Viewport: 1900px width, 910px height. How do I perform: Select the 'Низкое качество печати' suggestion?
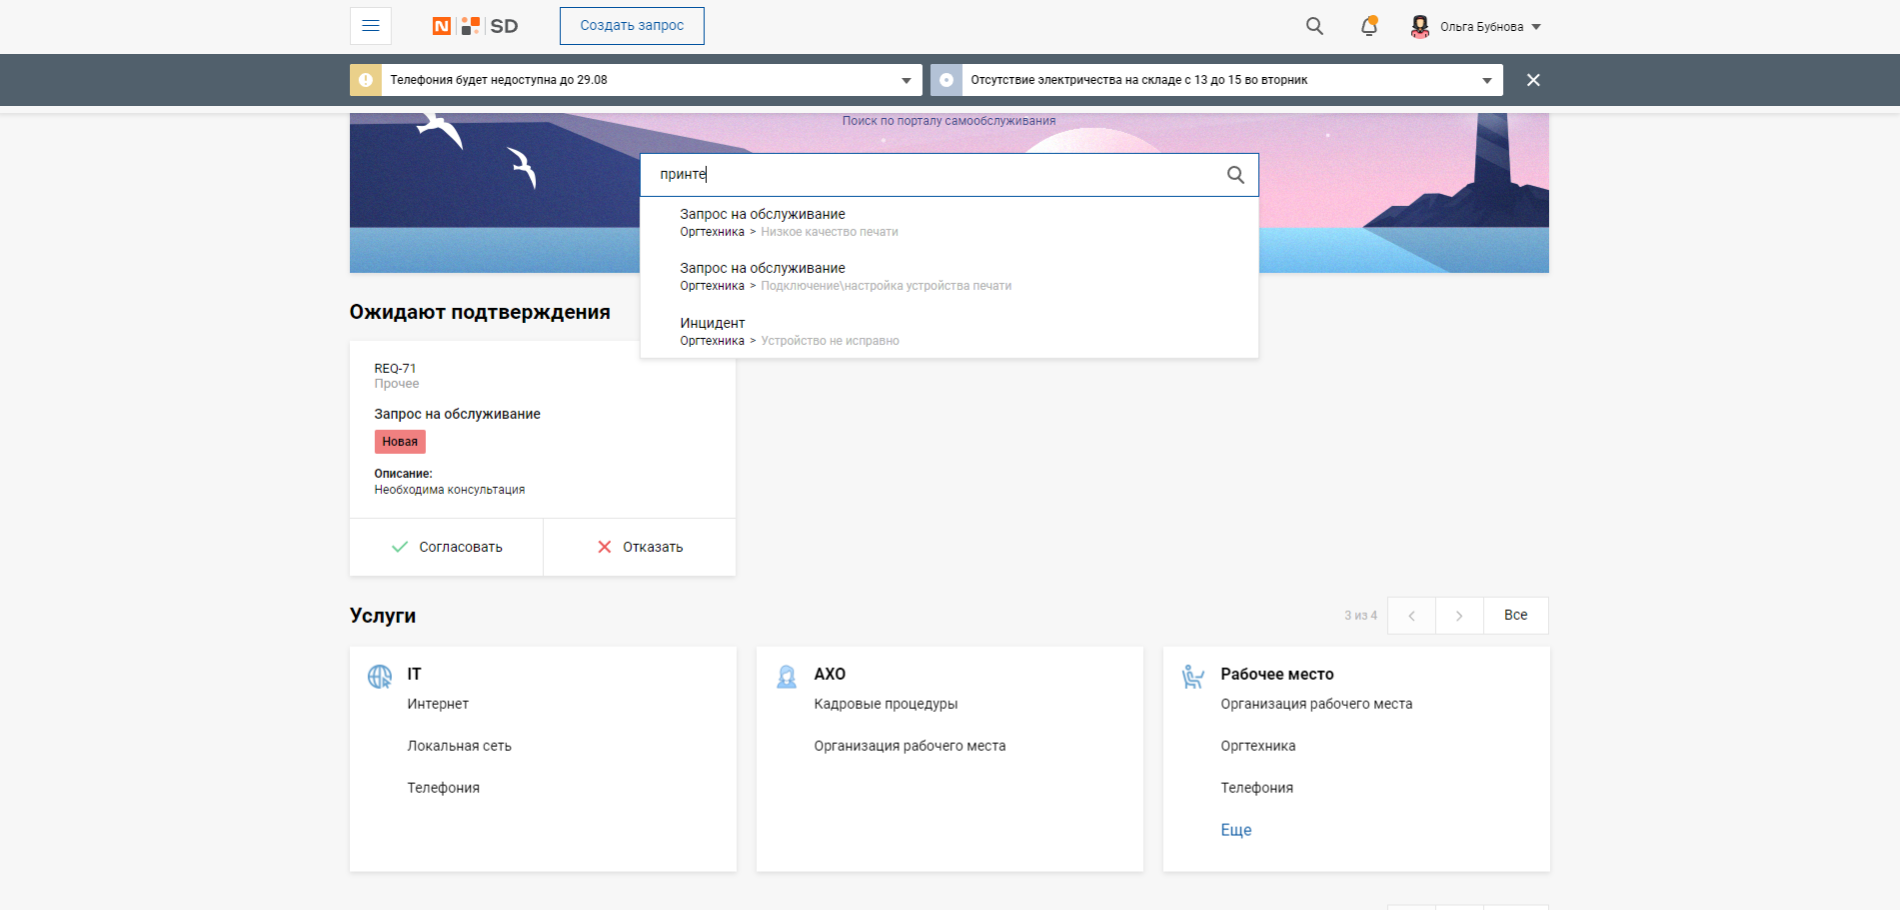pos(949,222)
